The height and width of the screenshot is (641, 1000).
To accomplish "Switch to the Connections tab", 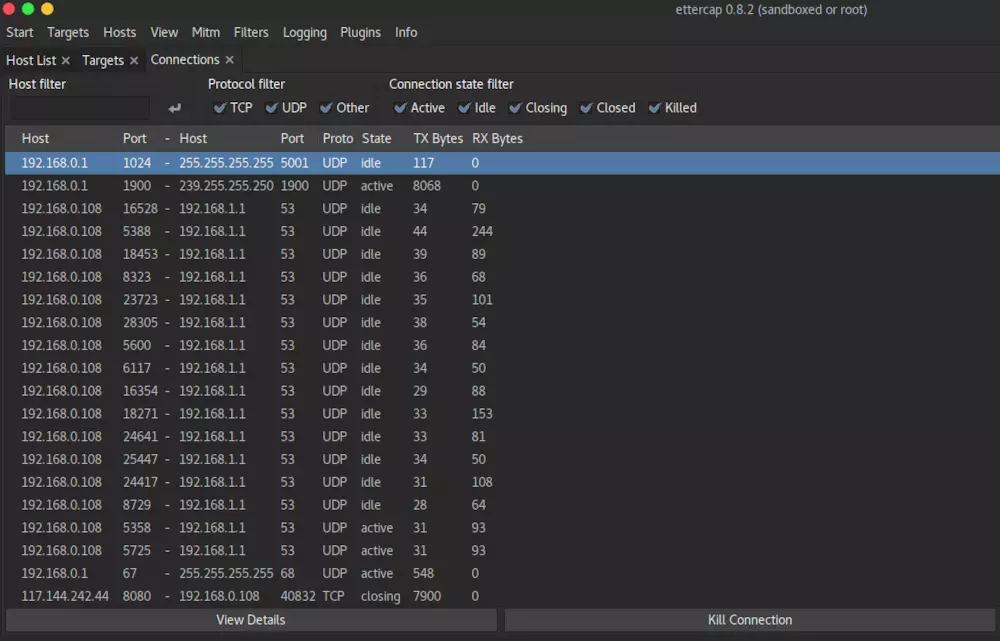I will (185, 60).
